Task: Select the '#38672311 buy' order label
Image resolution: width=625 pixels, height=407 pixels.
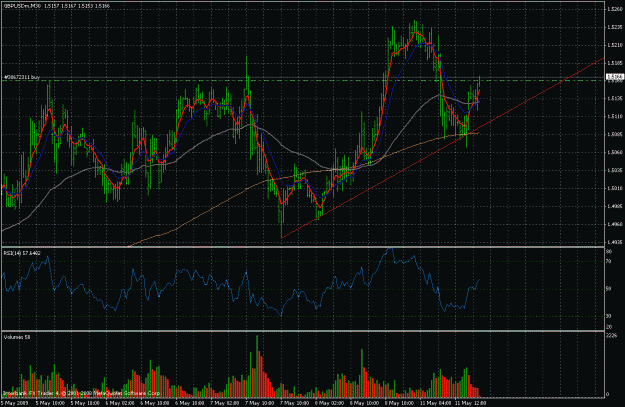Action: (x=22, y=77)
